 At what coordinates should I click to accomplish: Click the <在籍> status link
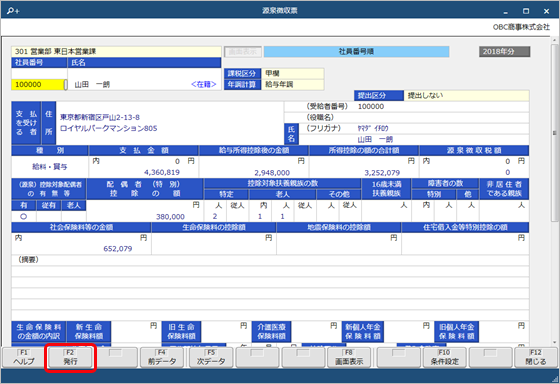tap(204, 85)
